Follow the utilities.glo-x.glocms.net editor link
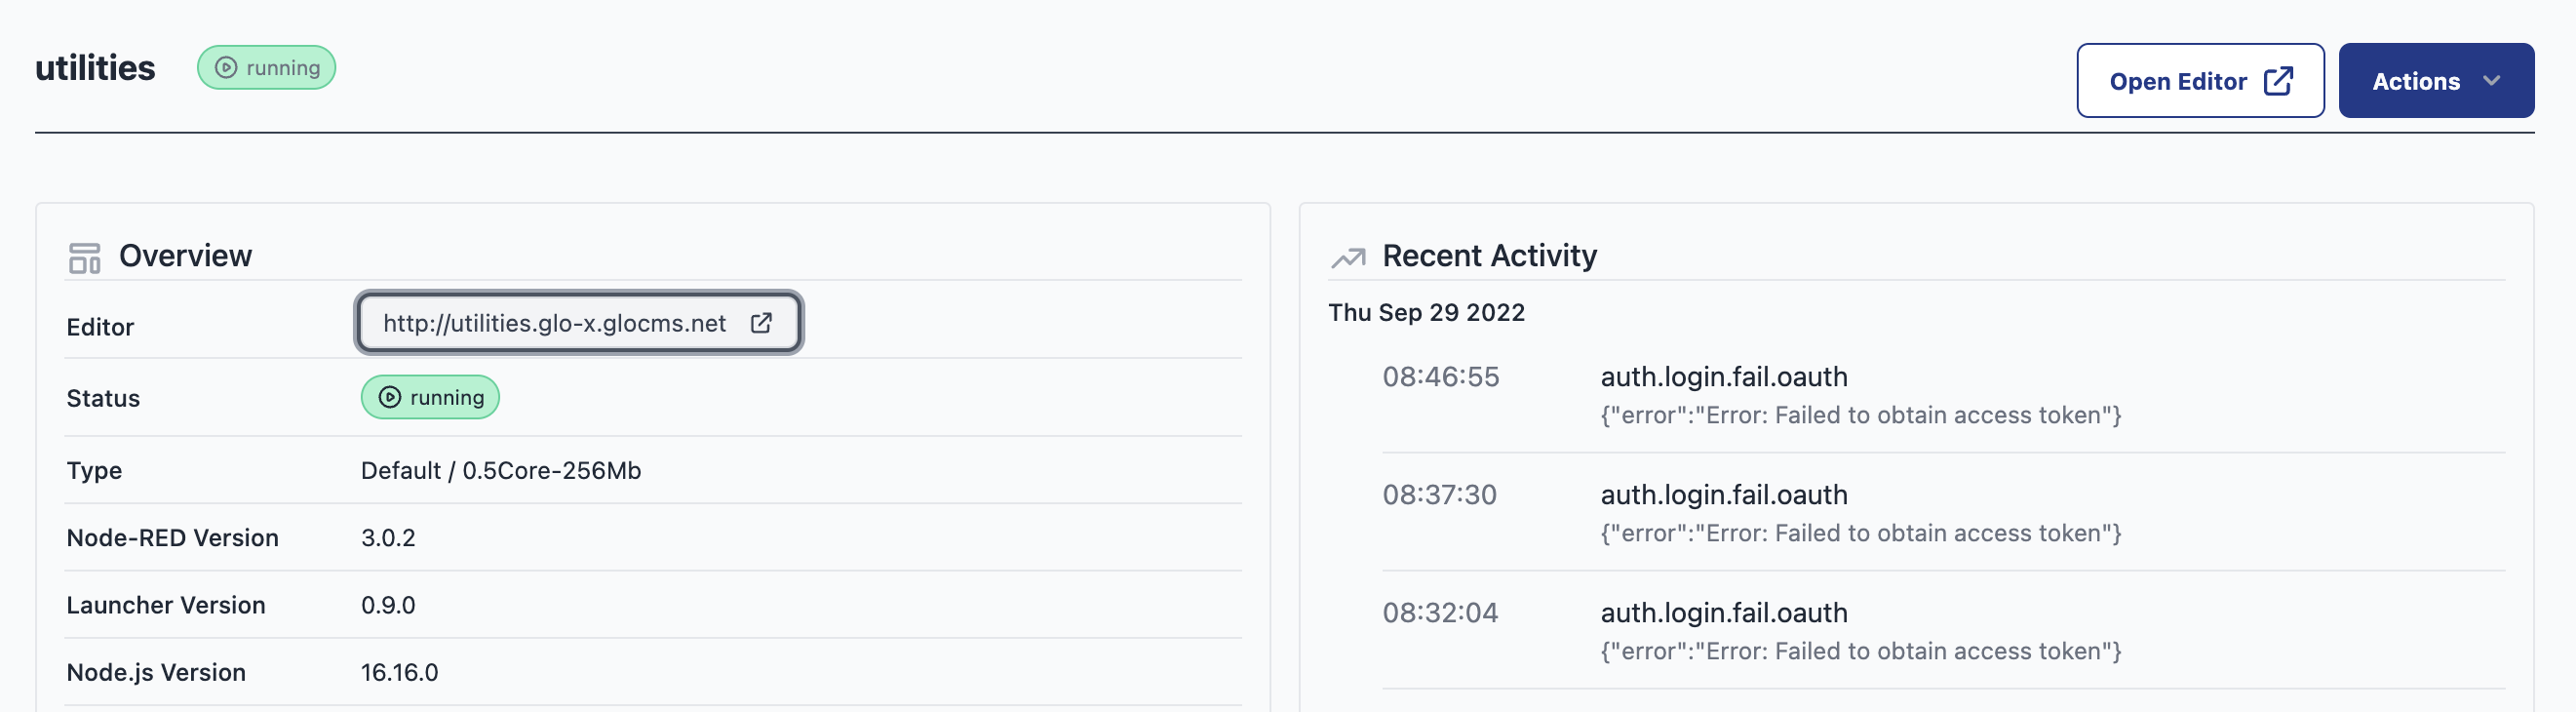The height and width of the screenshot is (712, 2576). tap(553, 323)
